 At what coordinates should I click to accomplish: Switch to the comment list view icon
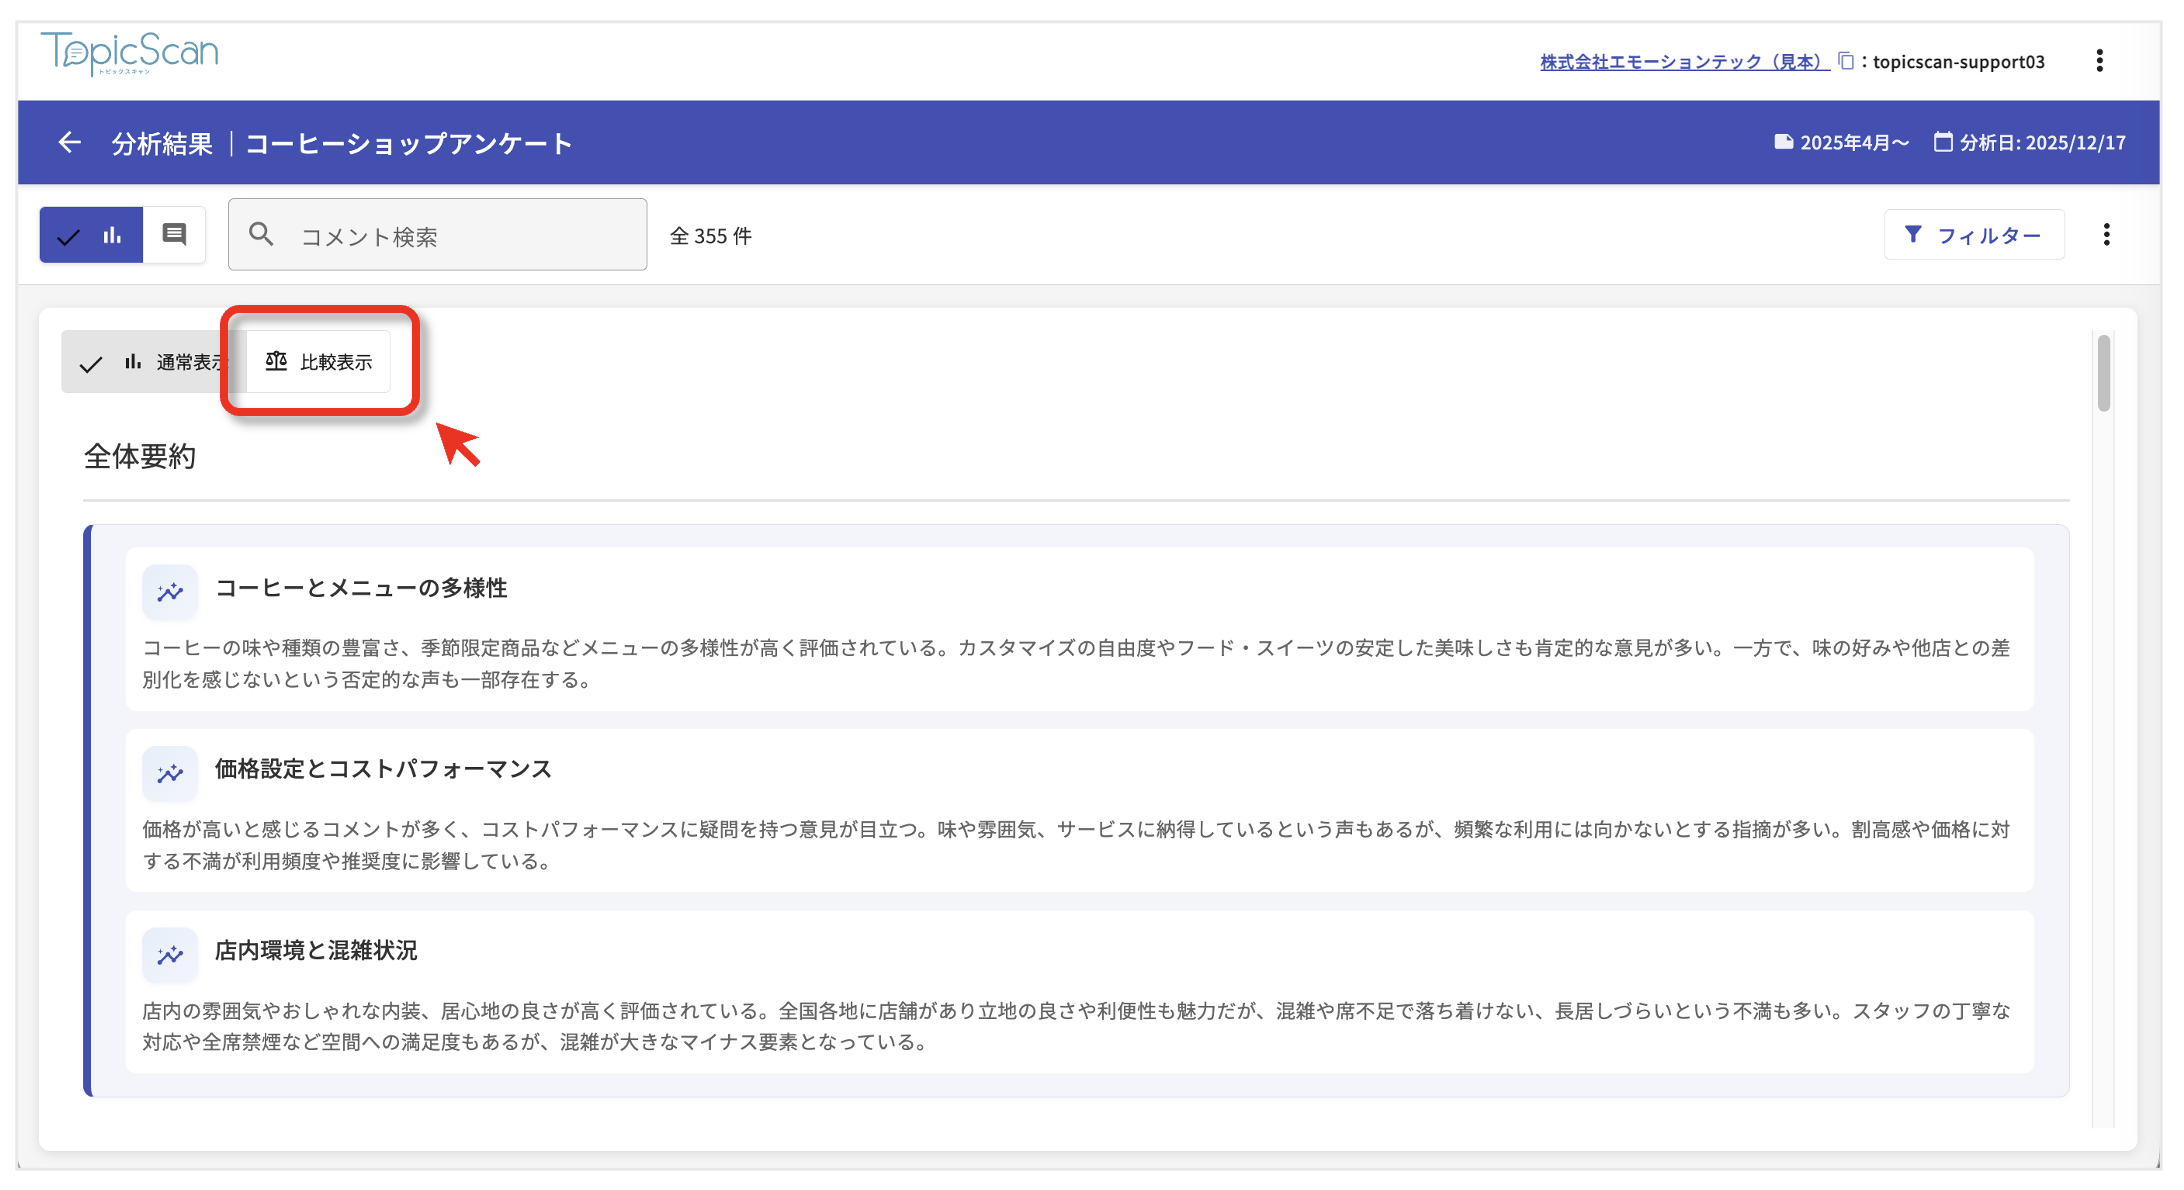(174, 235)
